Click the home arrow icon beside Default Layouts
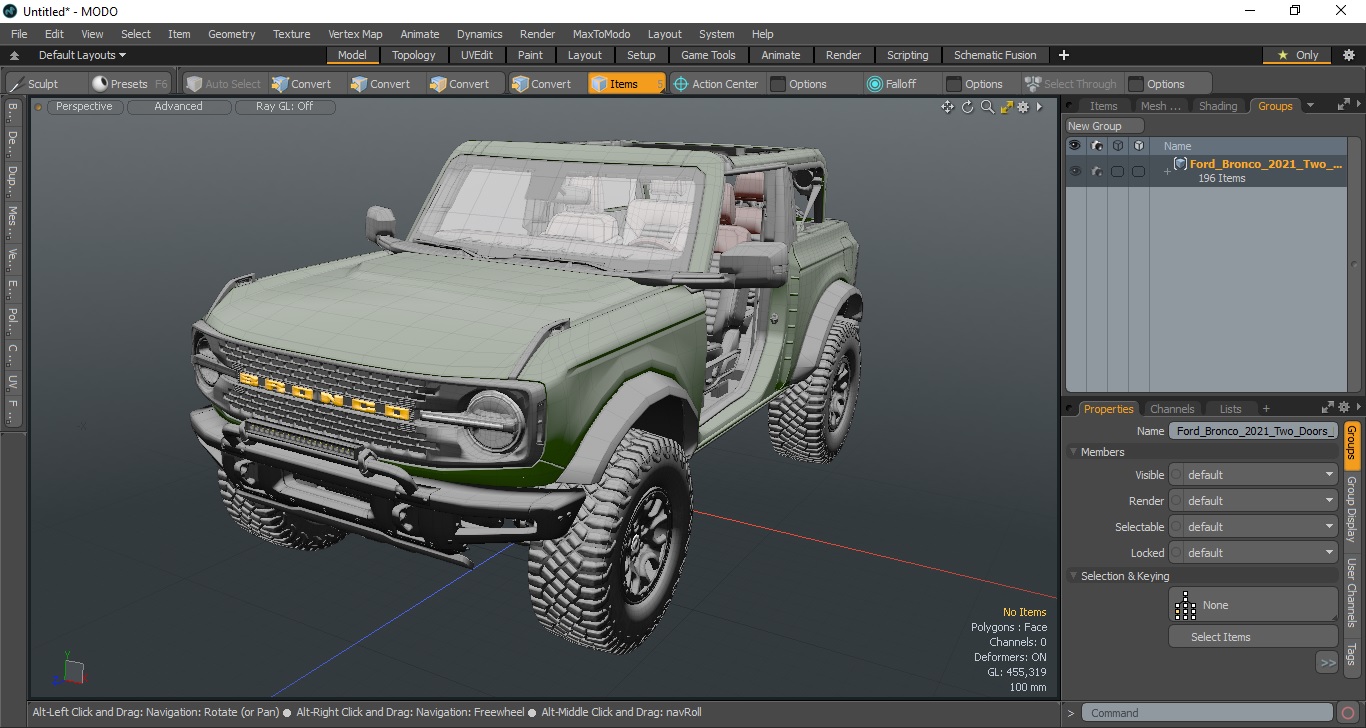Image resolution: width=1366 pixels, height=728 pixels. (x=15, y=56)
